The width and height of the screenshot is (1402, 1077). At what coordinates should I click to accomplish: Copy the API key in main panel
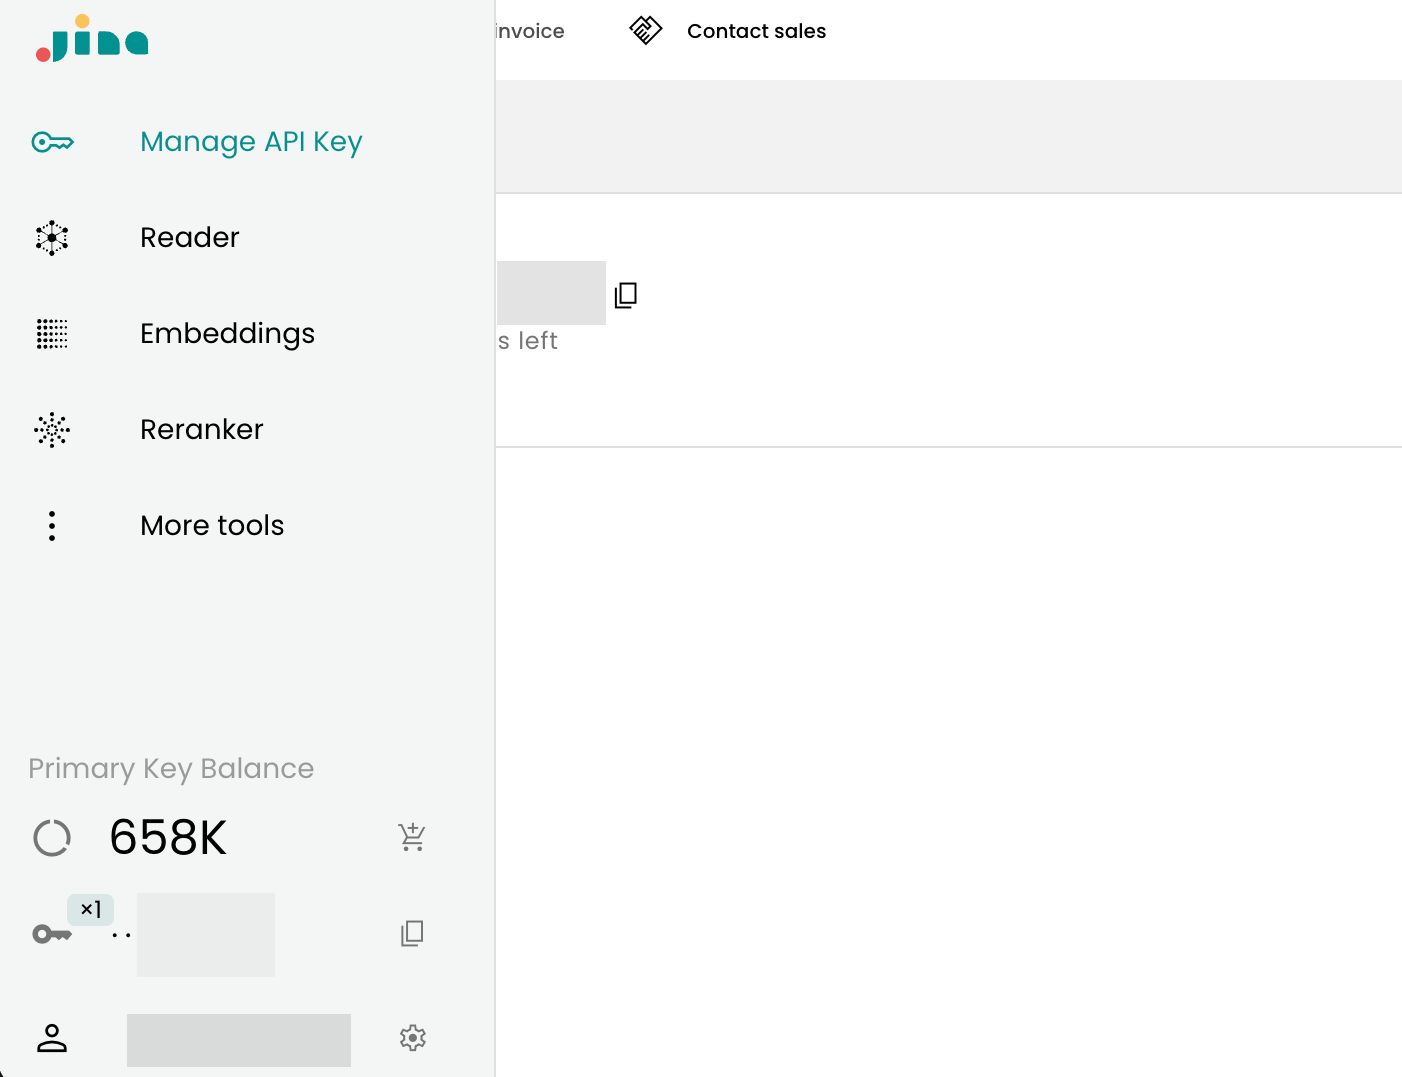[x=626, y=295]
